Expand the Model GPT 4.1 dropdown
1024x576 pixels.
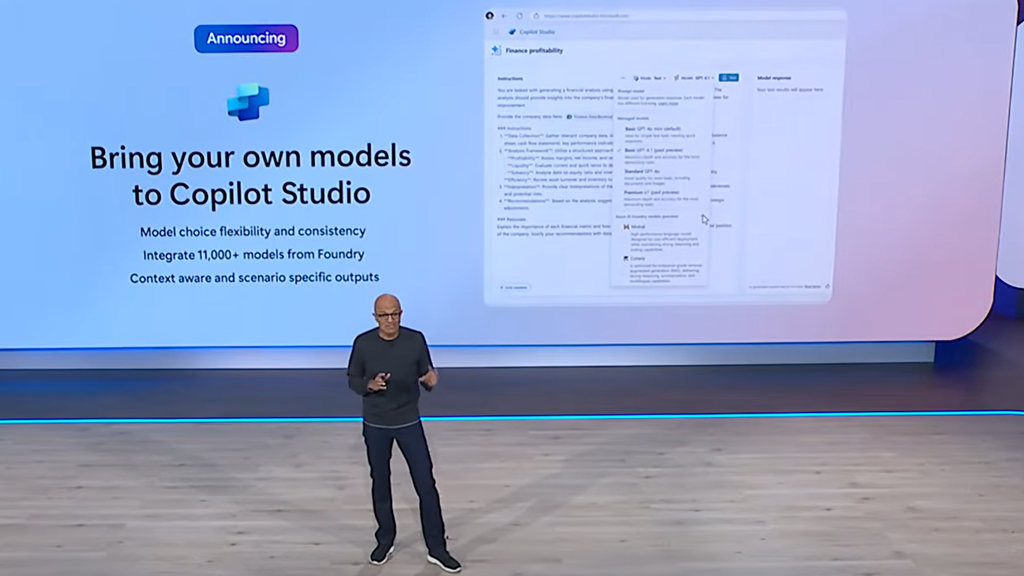pos(694,78)
